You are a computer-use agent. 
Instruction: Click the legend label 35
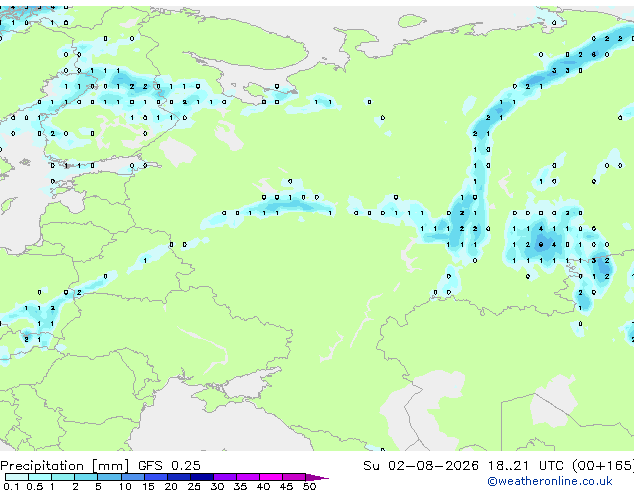point(240,486)
